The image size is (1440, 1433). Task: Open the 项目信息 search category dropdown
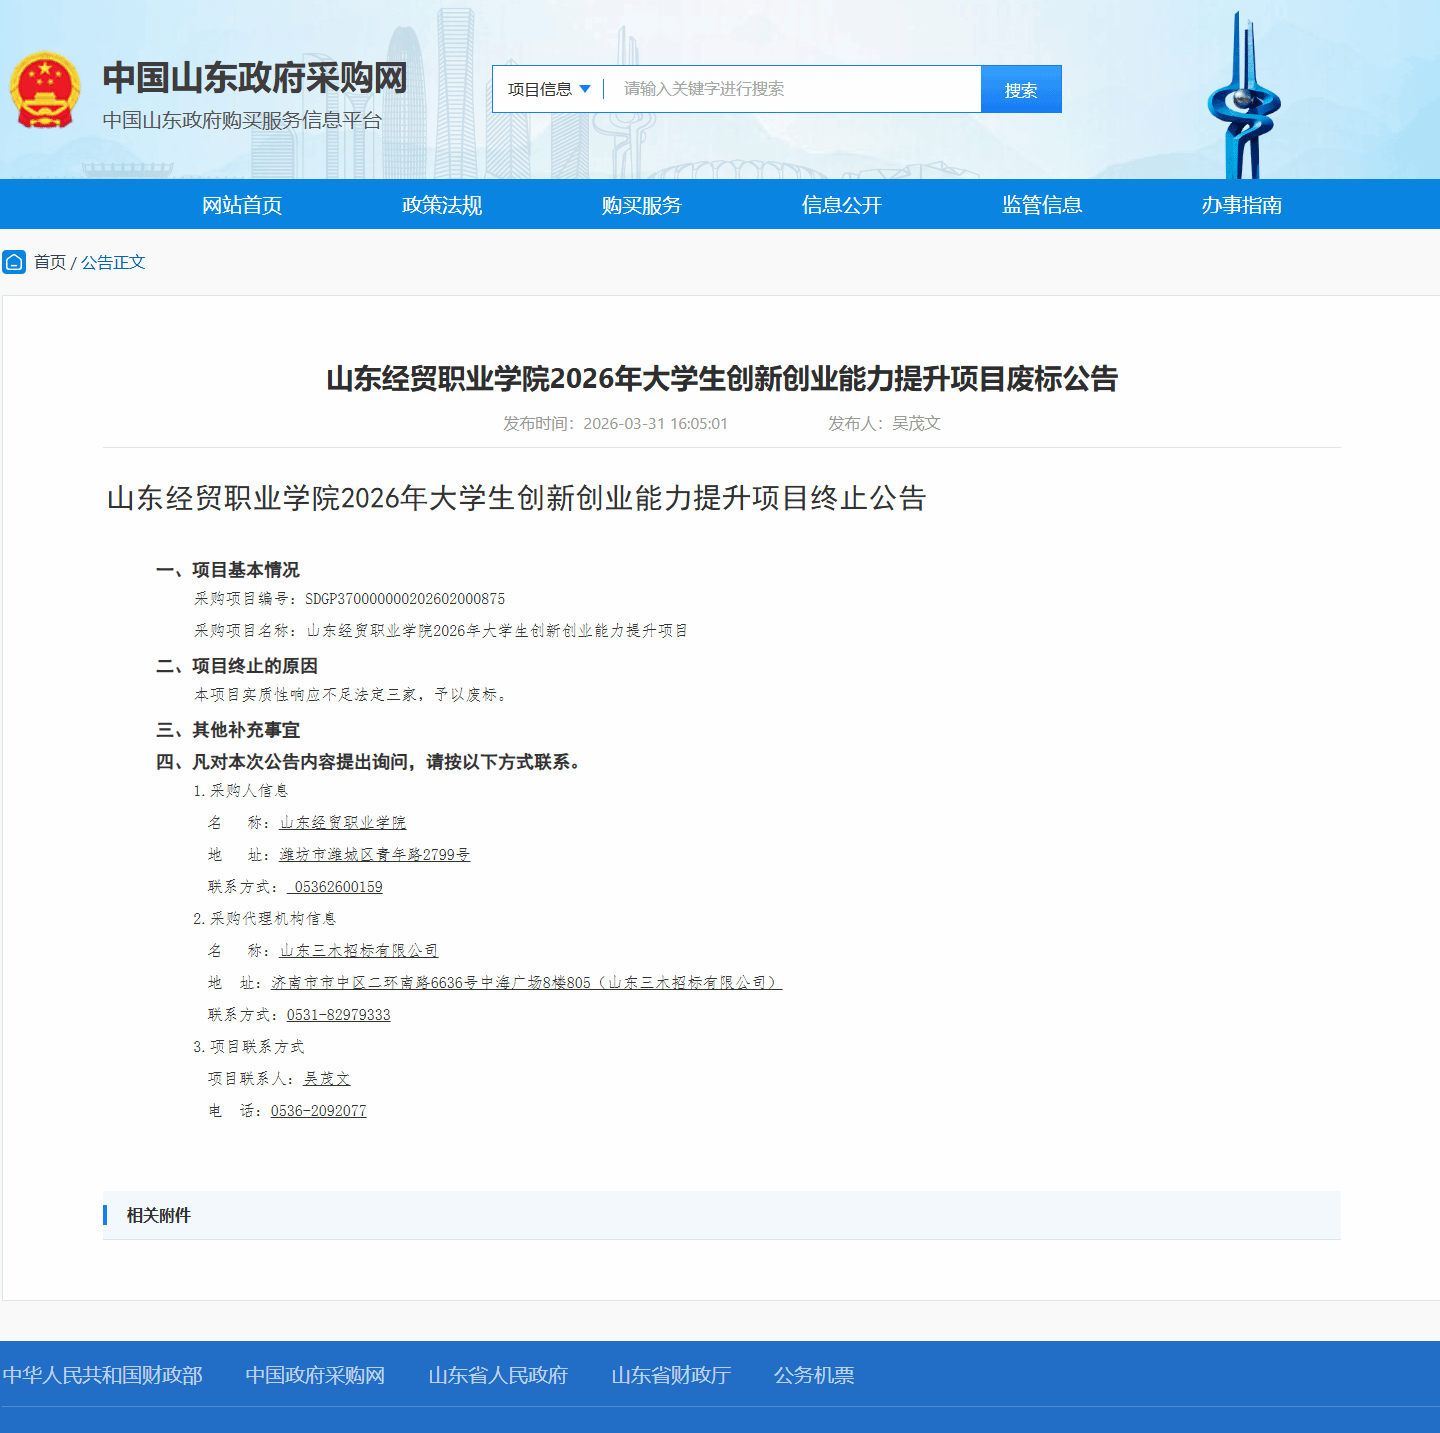click(549, 89)
